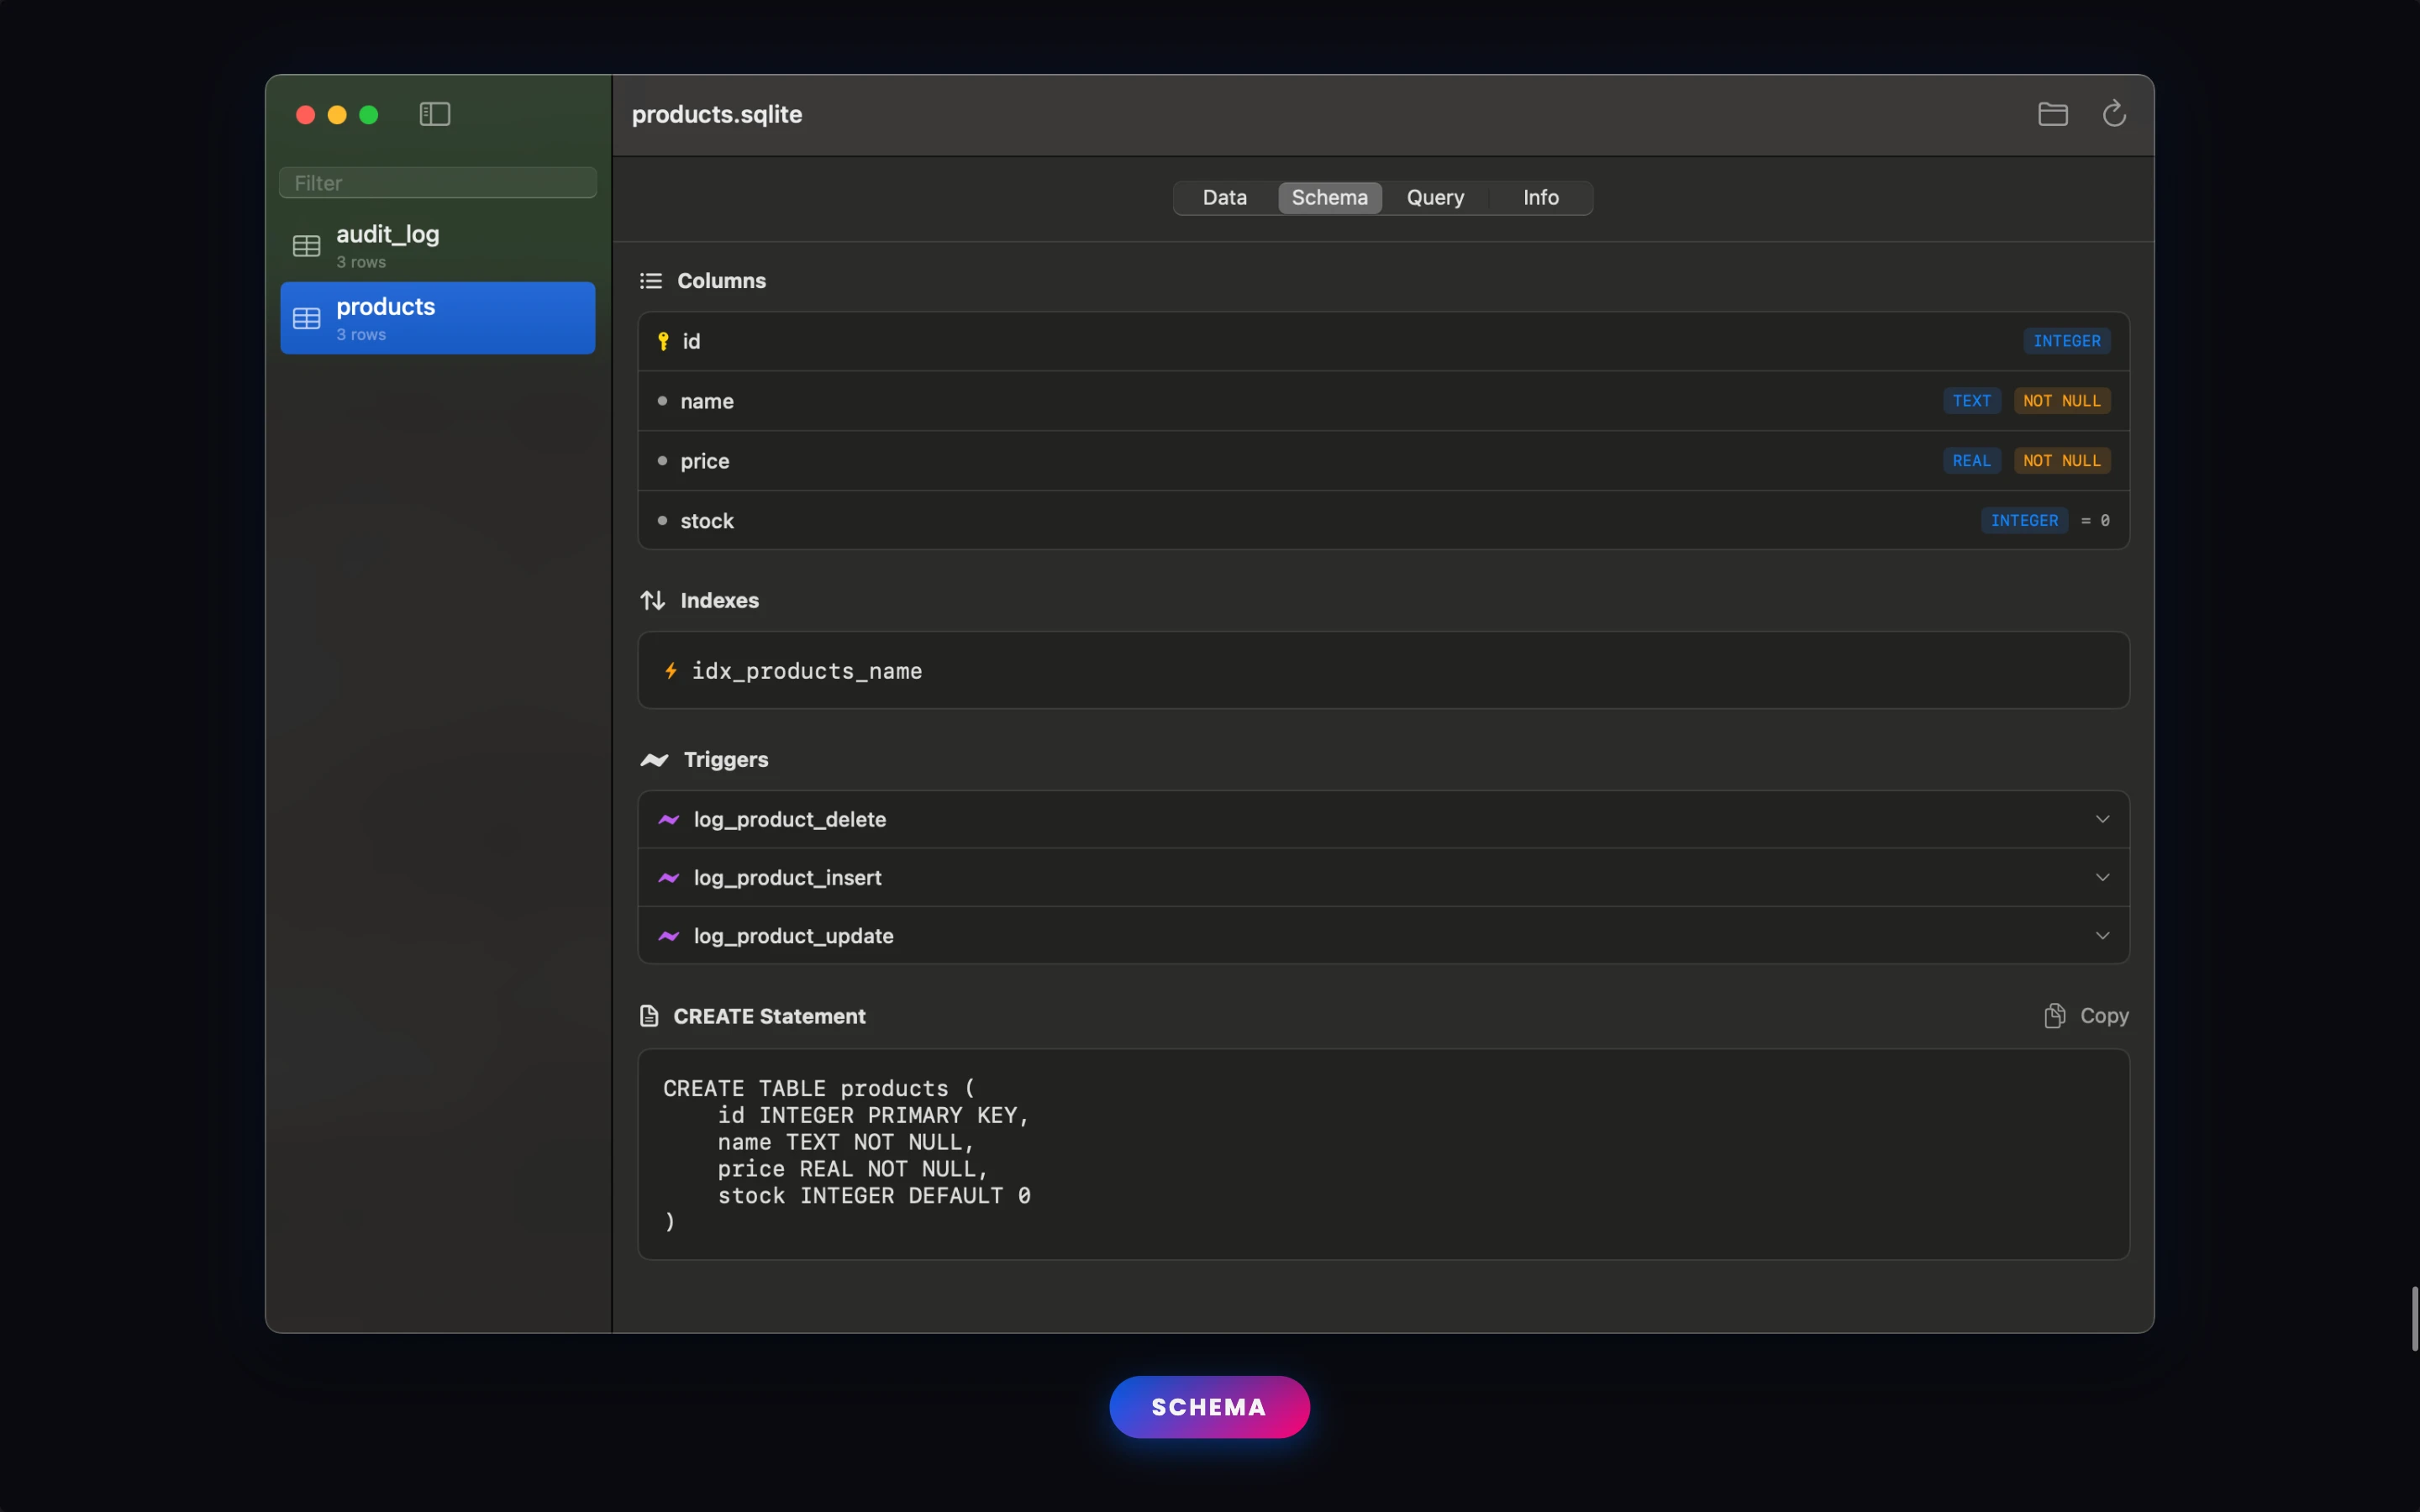The width and height of the screenshot is (2420, 1512).
Task: Expand the log_product_delete trigger chevron
Action: [2102, 819]
